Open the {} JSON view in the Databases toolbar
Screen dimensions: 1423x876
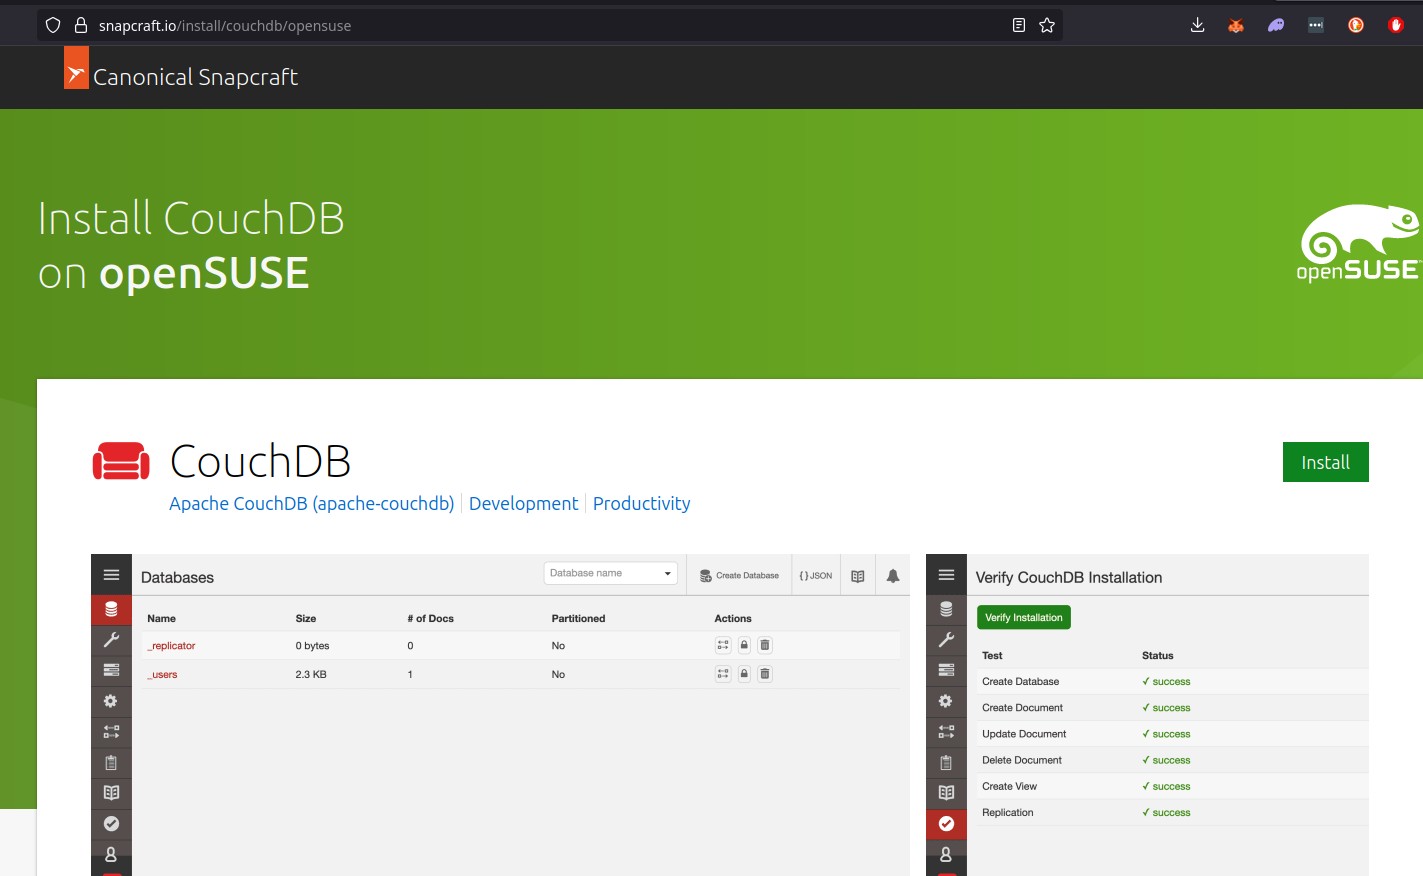click(816, 575)
